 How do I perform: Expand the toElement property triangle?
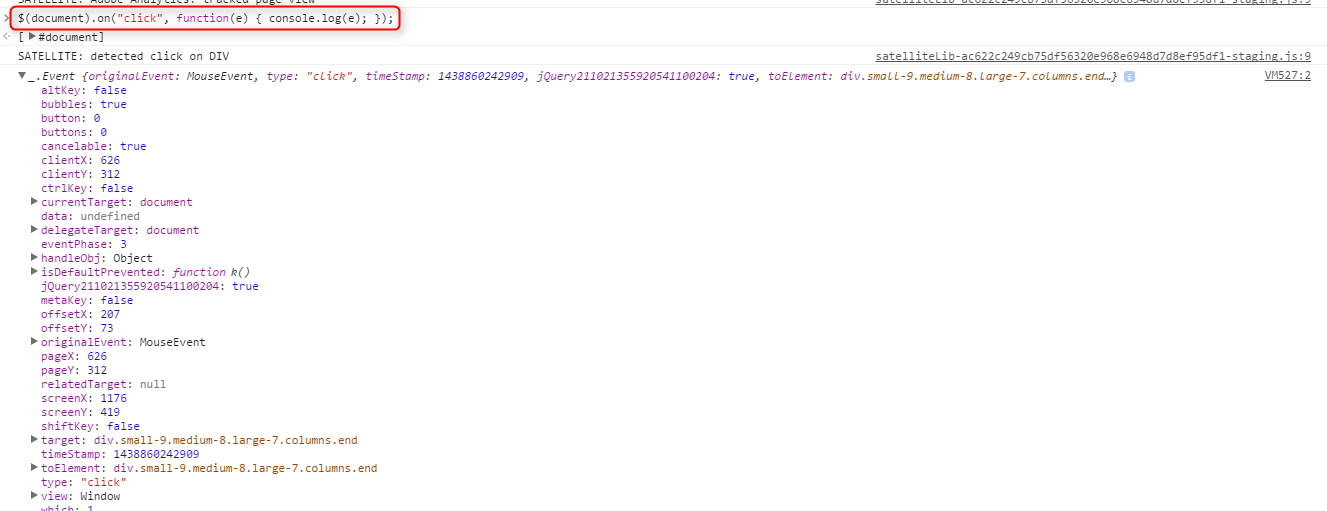coord(35,468)
